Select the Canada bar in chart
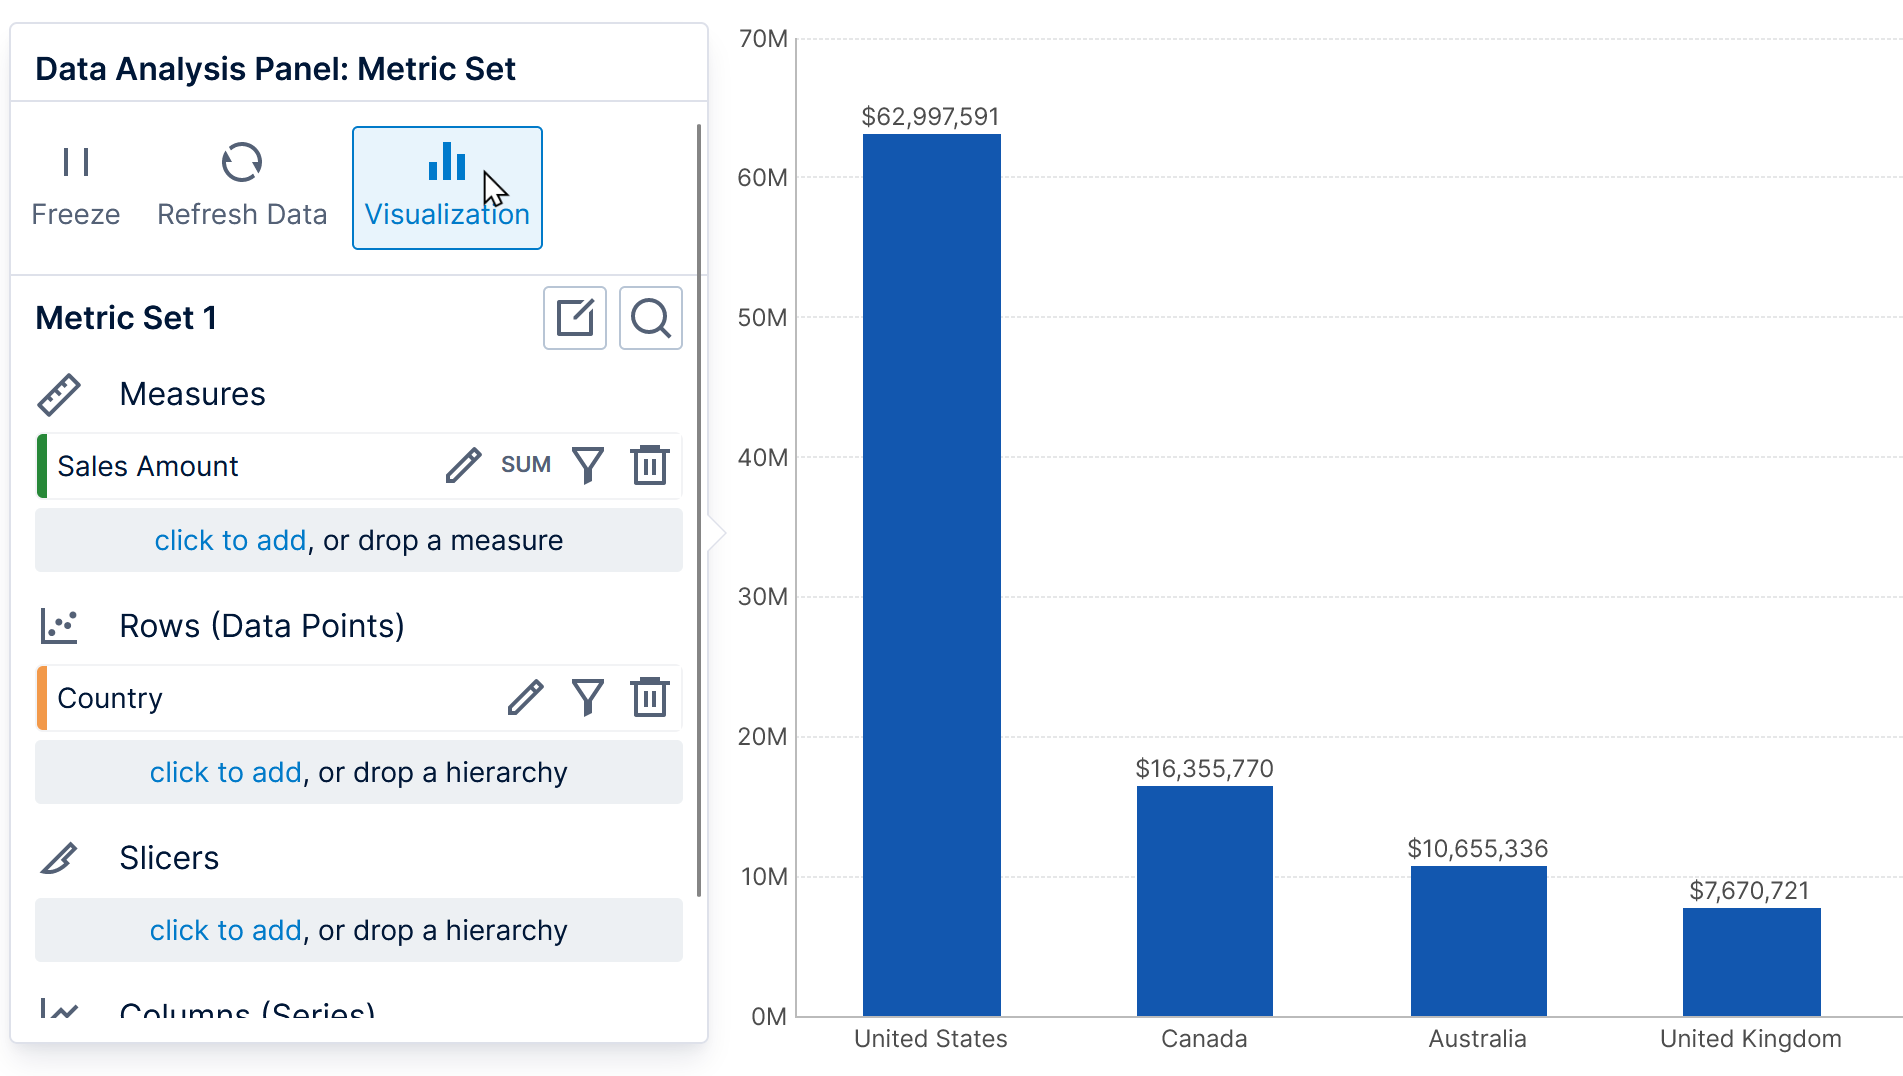Viewport: 1903px width, 1076px height. click(x=1204, y=900)
